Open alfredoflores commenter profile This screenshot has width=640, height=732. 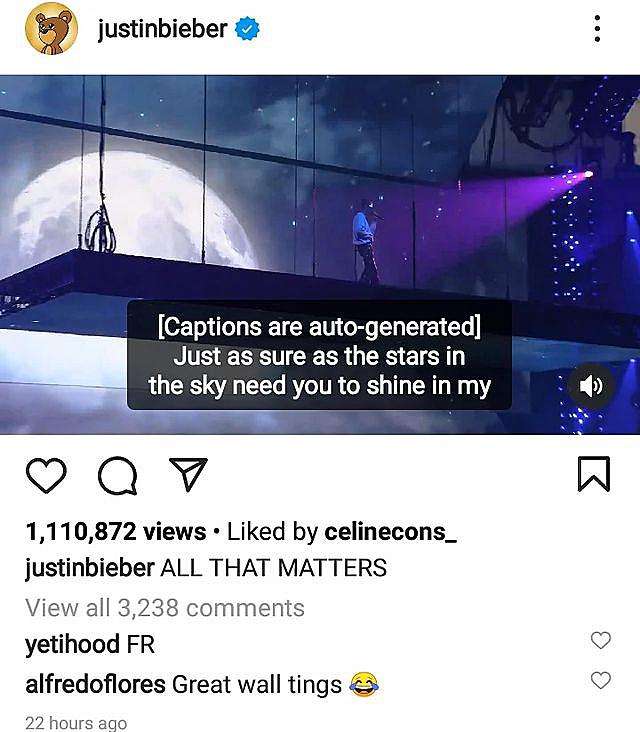96,685
